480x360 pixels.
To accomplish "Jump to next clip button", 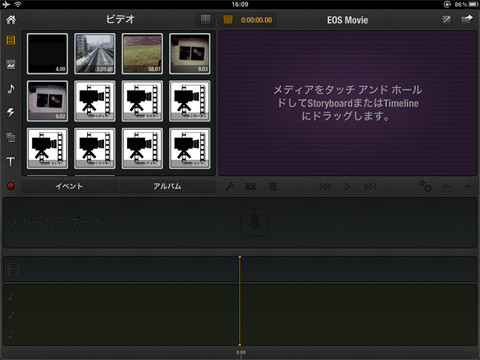I will tap(370, 187).
